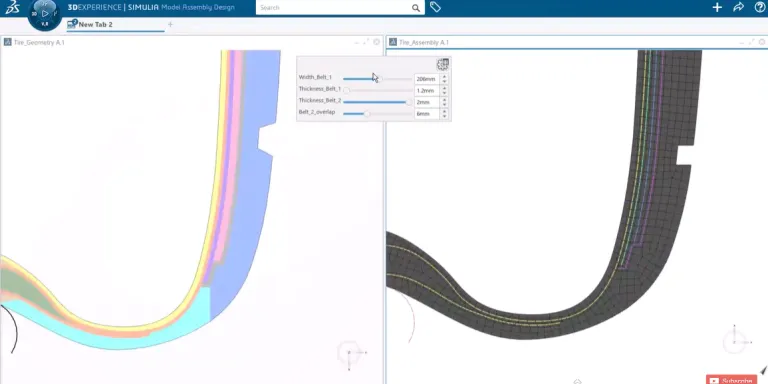Click the Model Assembly Design app title

[x=198, y=7]
